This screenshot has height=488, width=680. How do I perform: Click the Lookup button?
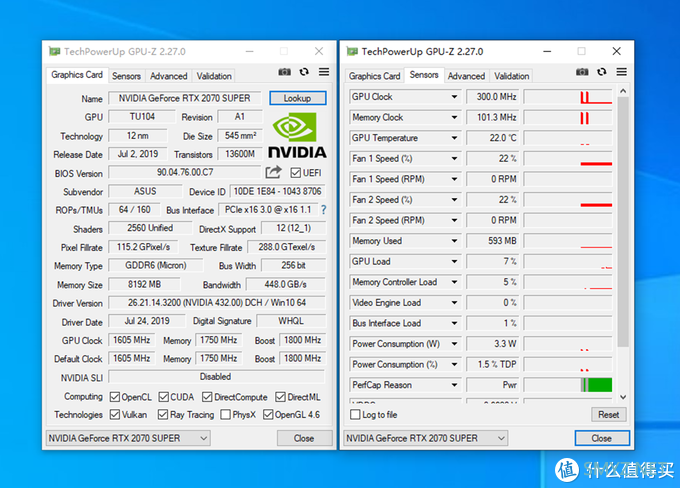click(x=298, y=98)
